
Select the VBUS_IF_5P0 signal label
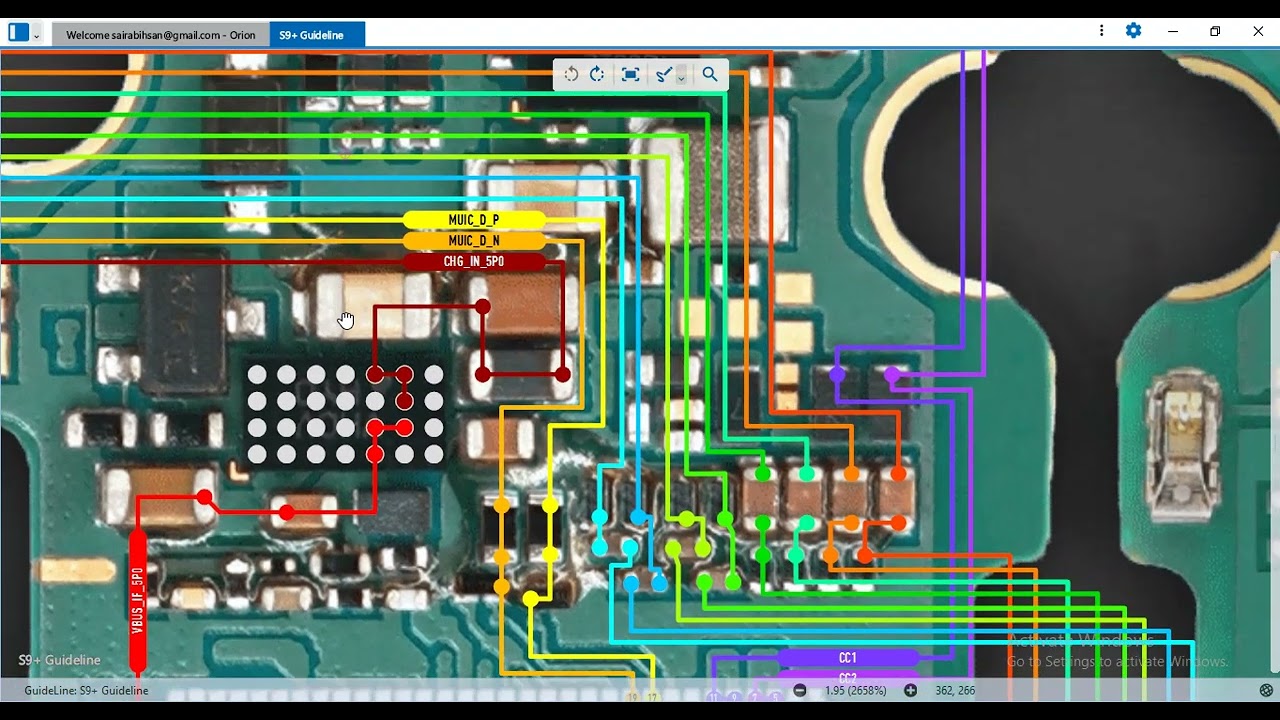[x=138, y=600]
